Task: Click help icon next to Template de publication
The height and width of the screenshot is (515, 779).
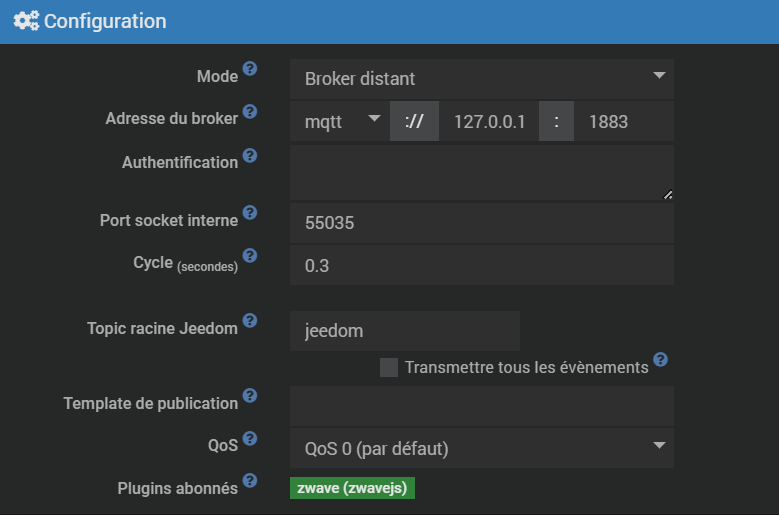Action: coord(250,396)
